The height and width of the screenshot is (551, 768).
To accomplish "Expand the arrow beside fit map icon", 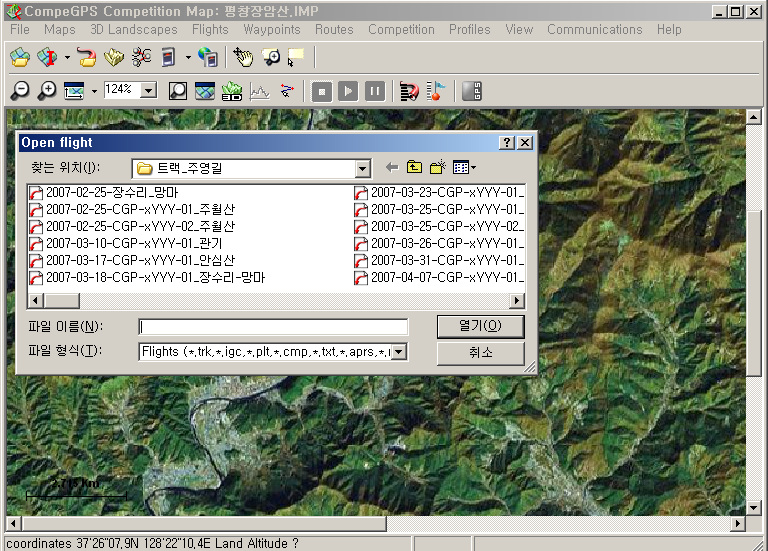I will [94, 91].
